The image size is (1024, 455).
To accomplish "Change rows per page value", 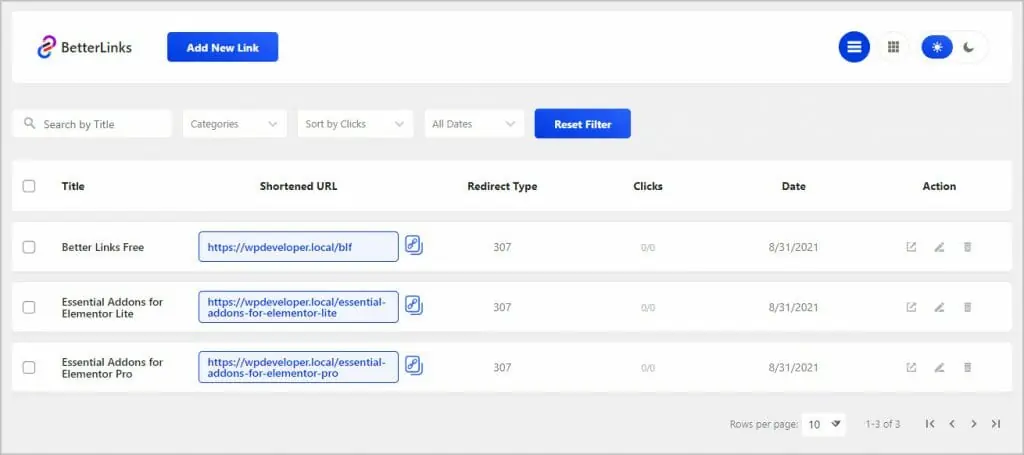I will [823, 424].
